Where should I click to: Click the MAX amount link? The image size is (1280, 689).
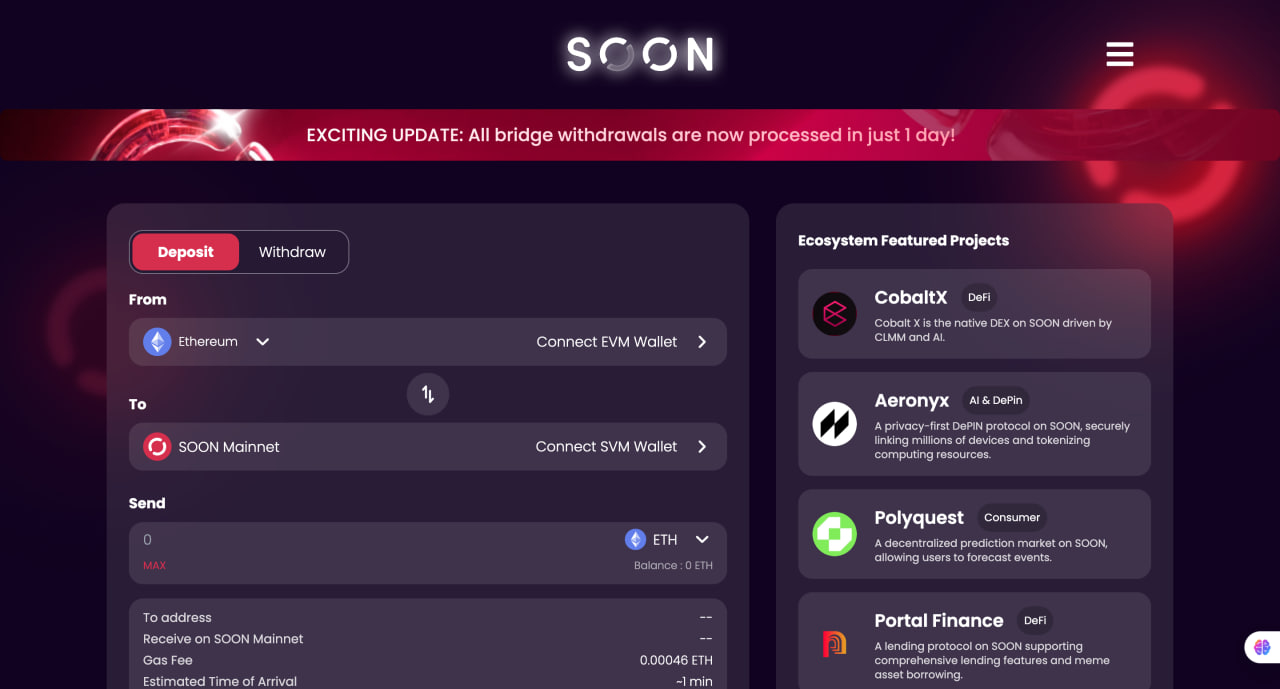(154, 566)
